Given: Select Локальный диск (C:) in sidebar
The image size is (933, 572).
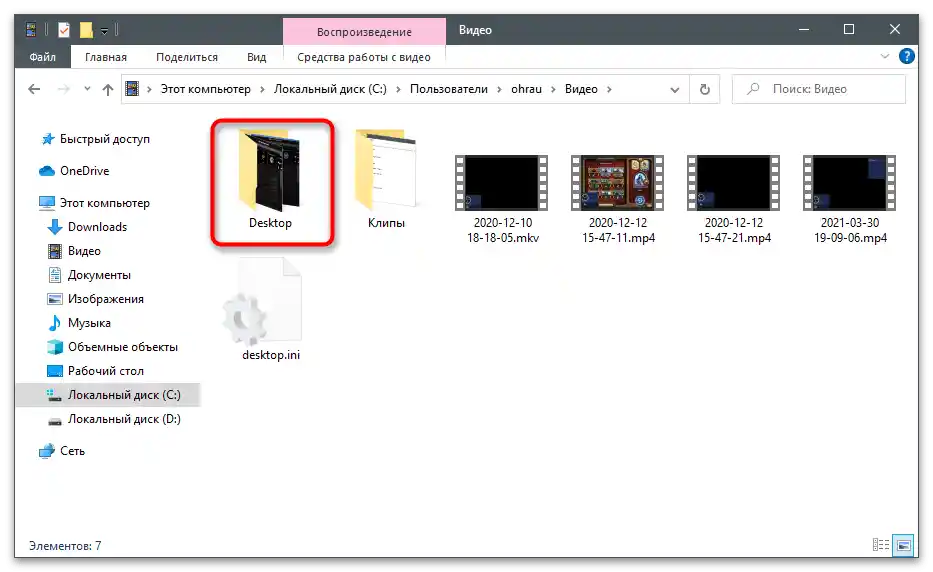Looking at the screenshot, I should coord(108,395).
